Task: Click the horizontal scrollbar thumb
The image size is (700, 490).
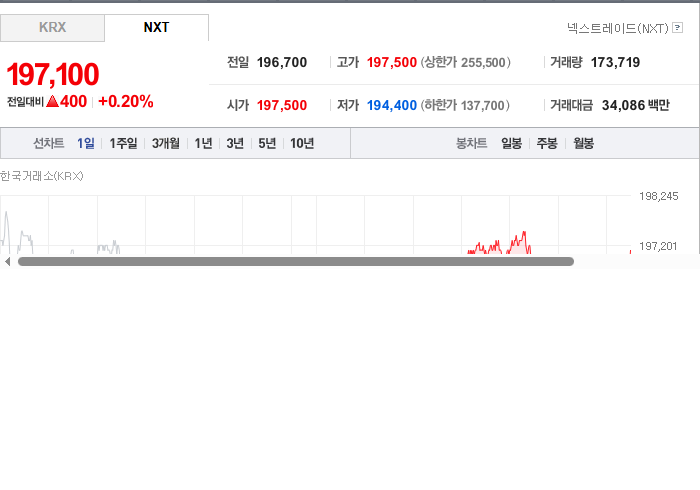Action: click(x=296, y=262)
